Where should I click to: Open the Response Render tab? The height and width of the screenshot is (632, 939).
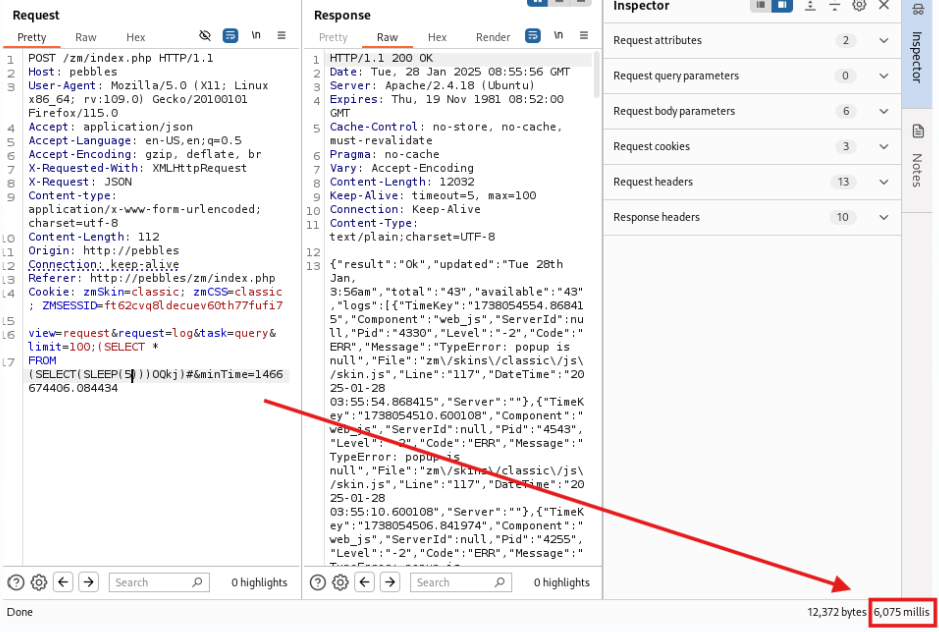click(x=493, y=37)
